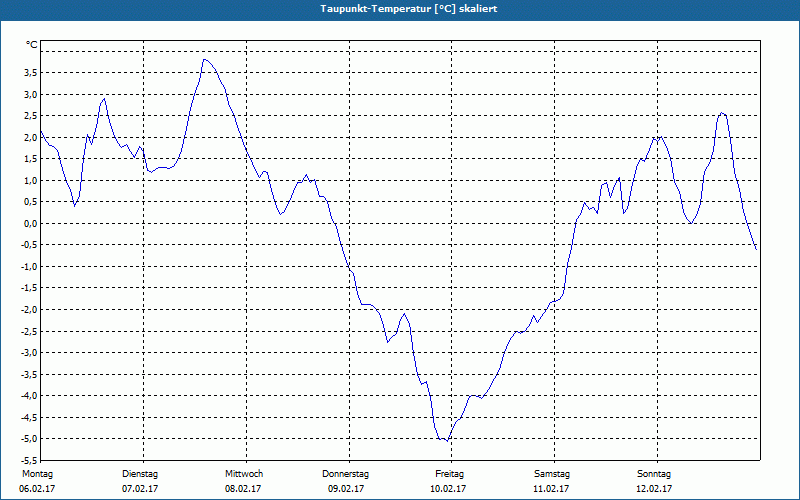Click the 09.02.17 date label
Image resolution: width=800 pixels, height=500 pixels.
click(x=346, y=489)
